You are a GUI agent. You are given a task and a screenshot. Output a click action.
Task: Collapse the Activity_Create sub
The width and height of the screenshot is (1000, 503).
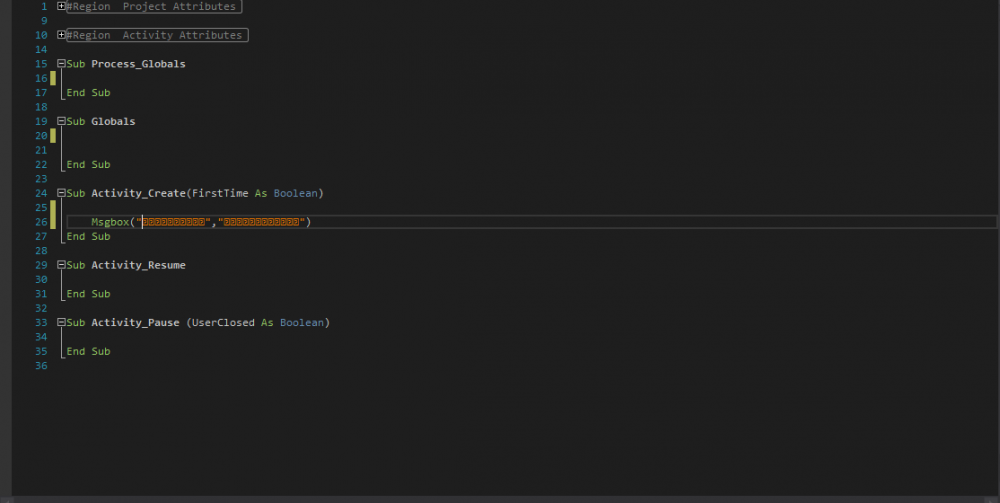(62, 193)
